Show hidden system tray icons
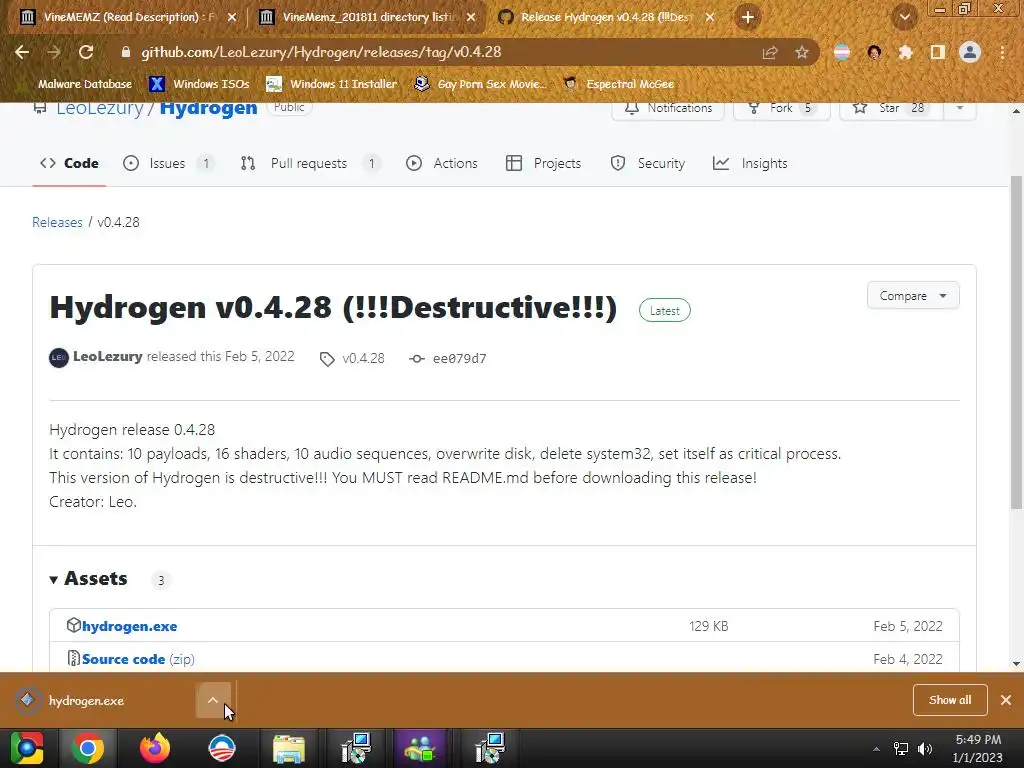1024x768 pixels. click(876, 749)
